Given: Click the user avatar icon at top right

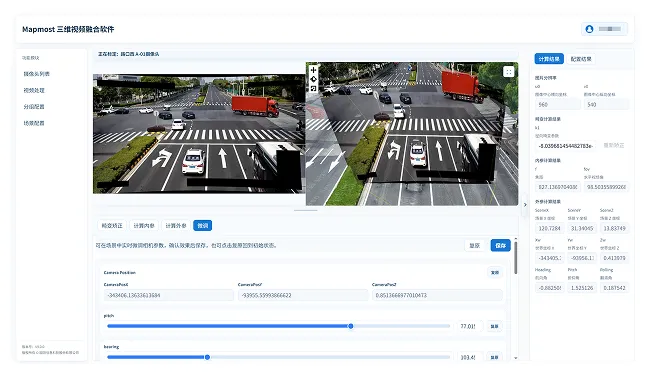Looking at the screenshot, I should [x=589, y=29].
